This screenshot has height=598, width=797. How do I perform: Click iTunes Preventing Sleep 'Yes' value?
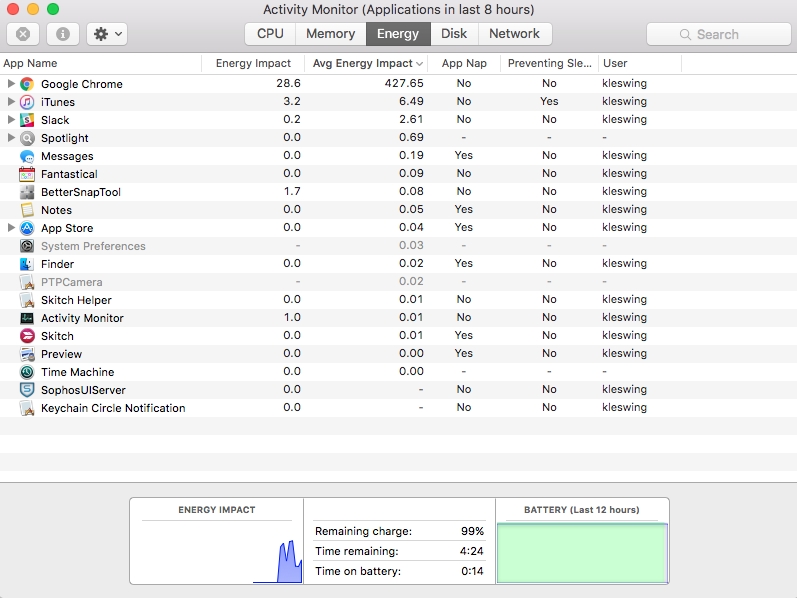click(549, 101)
